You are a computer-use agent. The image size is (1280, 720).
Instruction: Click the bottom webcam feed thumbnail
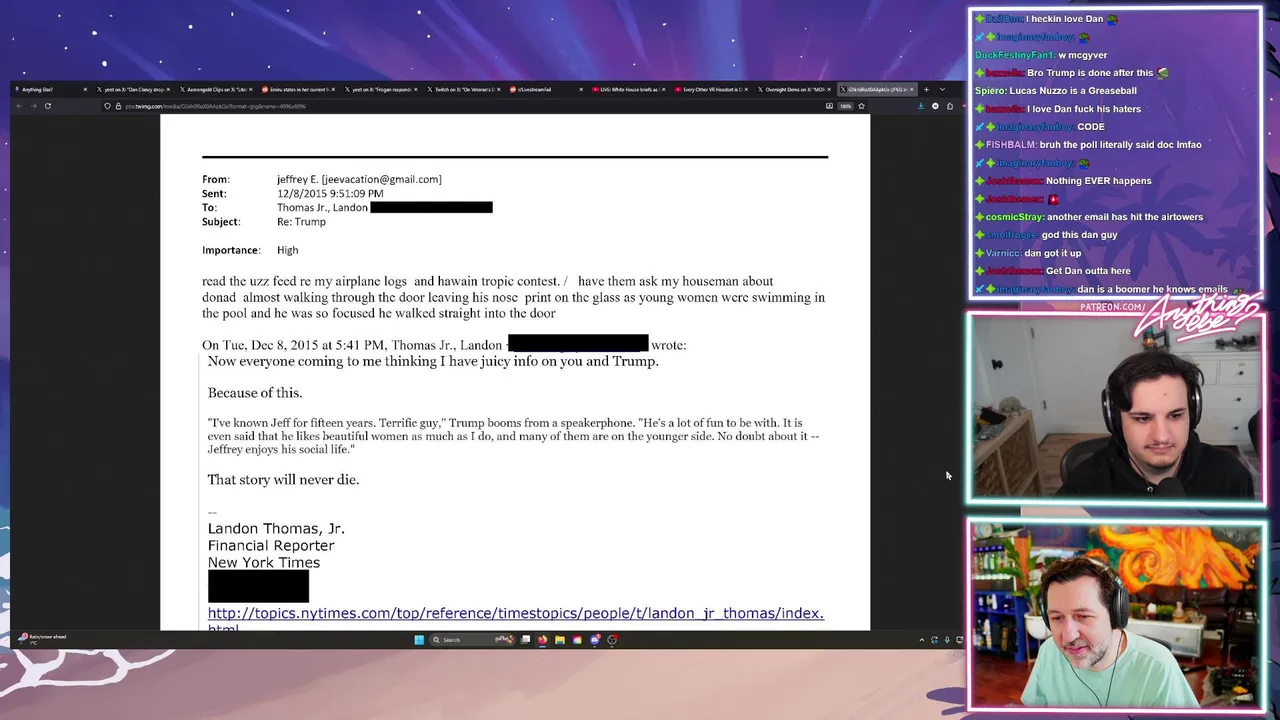point(1115,614)
